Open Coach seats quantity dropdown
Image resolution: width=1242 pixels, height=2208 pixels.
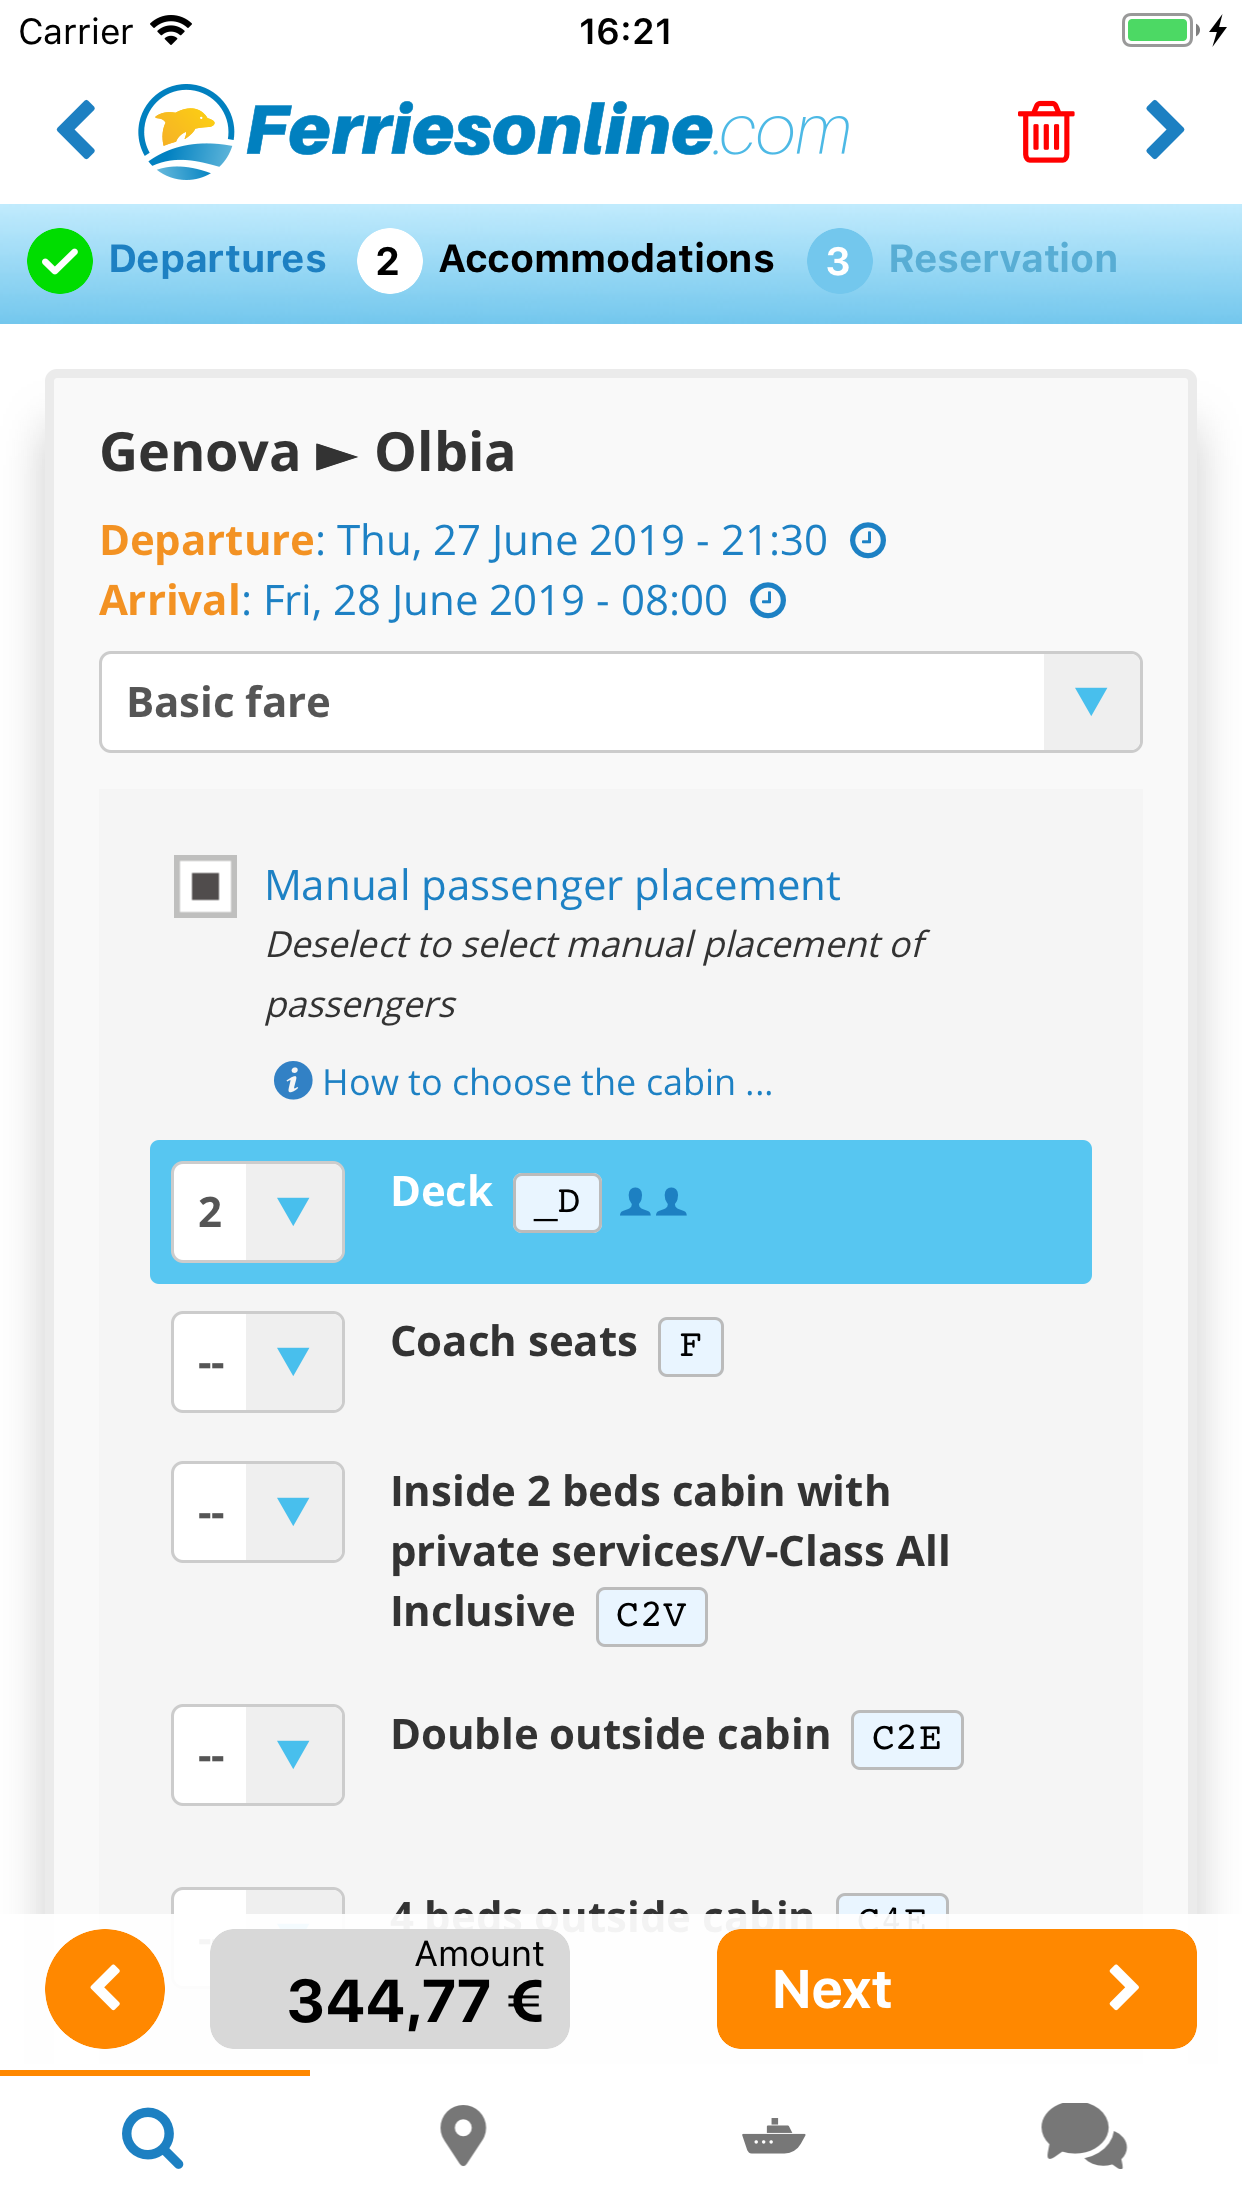tap(258, 1362)
